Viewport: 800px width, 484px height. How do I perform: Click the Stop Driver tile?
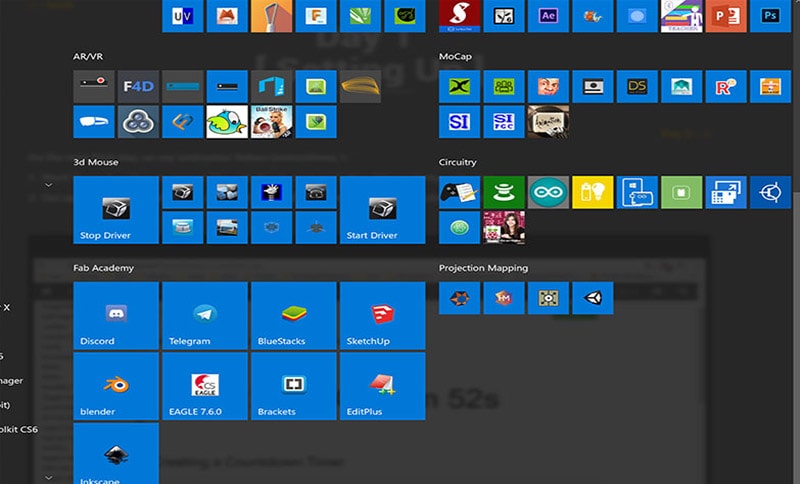click(116, 210)
